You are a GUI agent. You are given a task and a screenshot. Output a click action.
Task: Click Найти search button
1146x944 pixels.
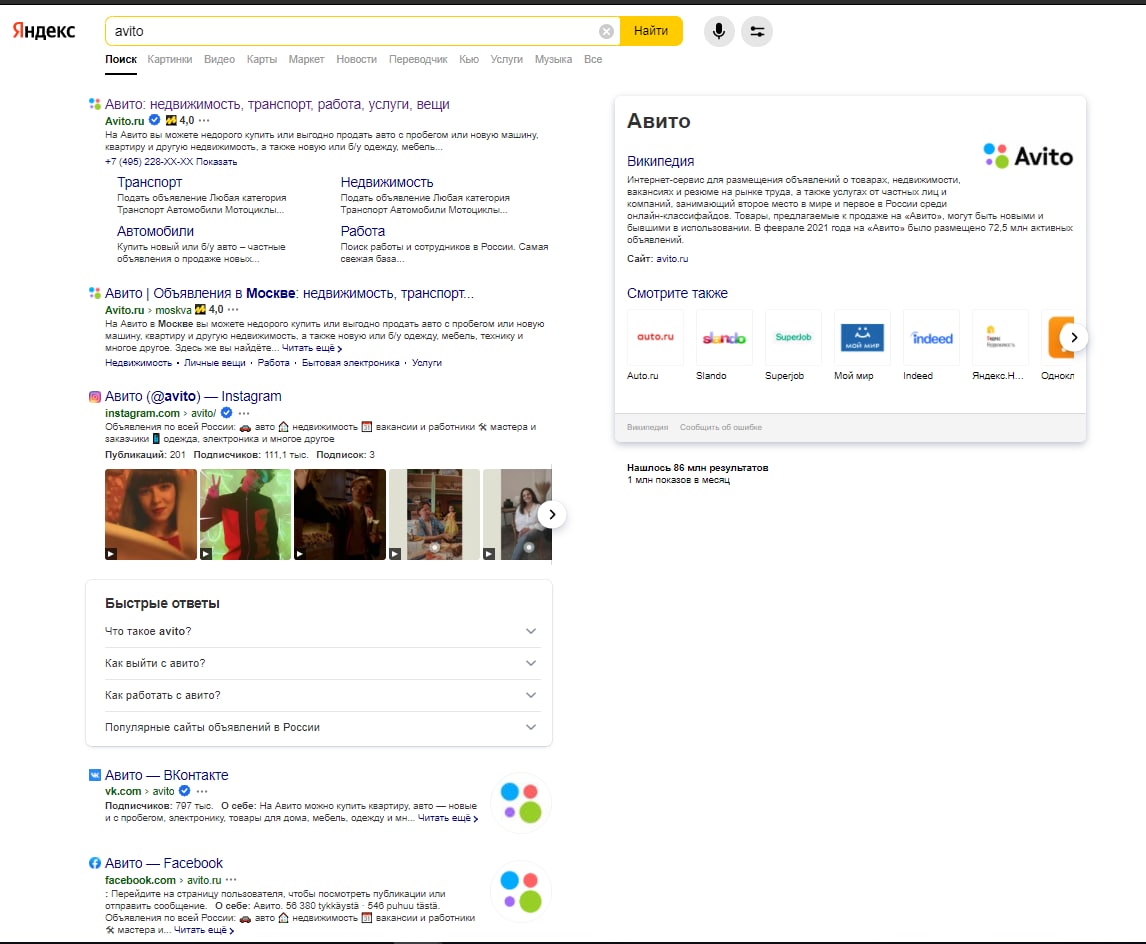point(650,31)
